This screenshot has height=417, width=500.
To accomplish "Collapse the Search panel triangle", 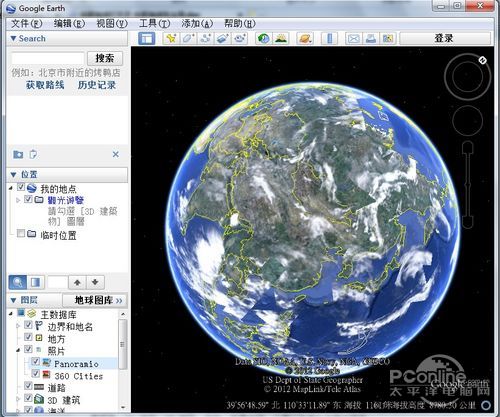I will tap(13, 39).
